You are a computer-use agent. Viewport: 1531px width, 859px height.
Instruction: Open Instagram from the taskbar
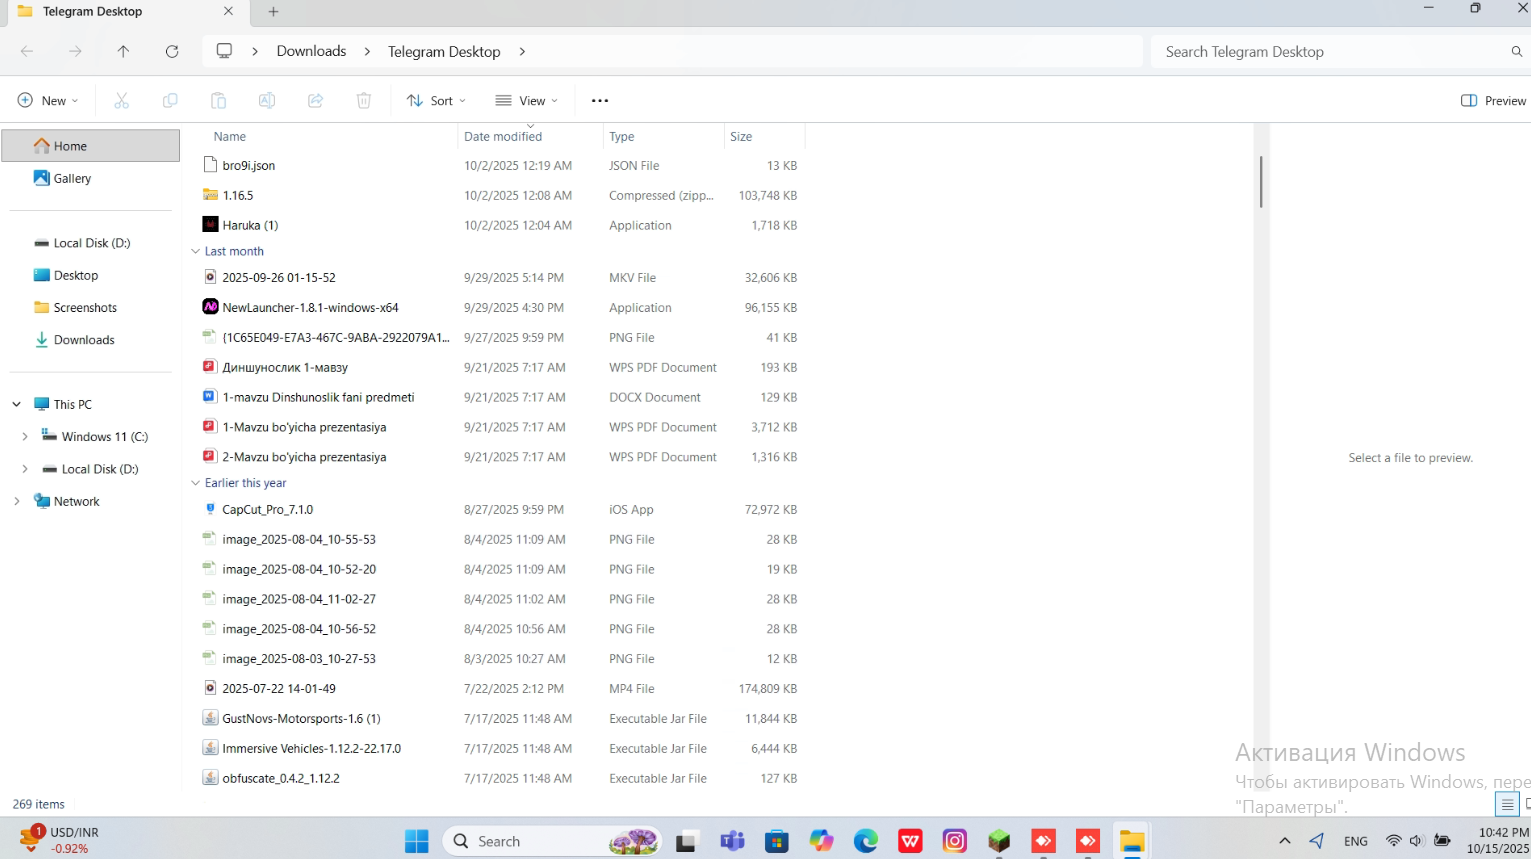tap(954, 841)
